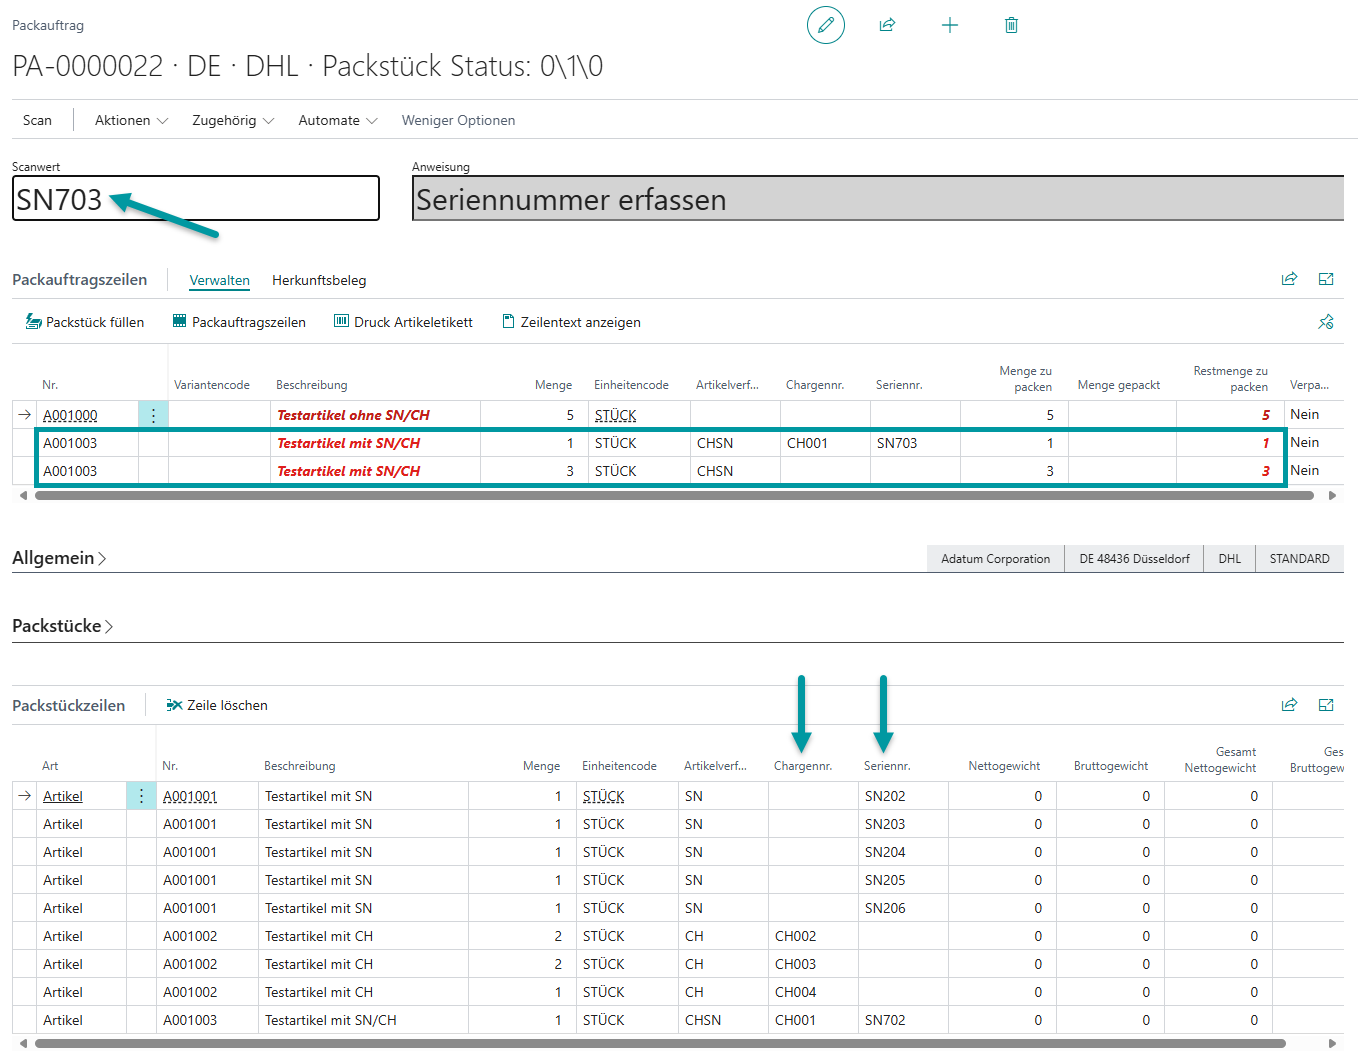This screenshot has height=1062, width=1358.
Task: Click Zeile löschen in Packstückzeilen
Action: click(x=217, y=705)
